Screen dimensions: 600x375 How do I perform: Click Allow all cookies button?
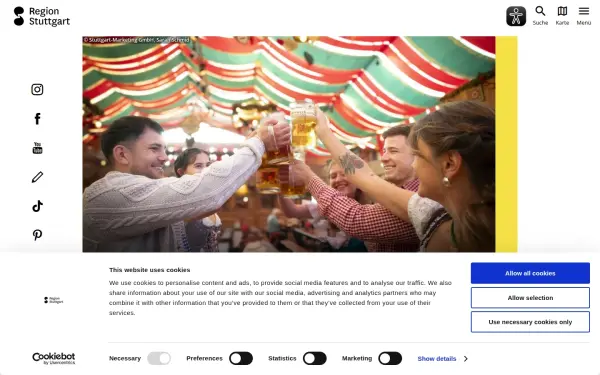click(x=530, y=273)
